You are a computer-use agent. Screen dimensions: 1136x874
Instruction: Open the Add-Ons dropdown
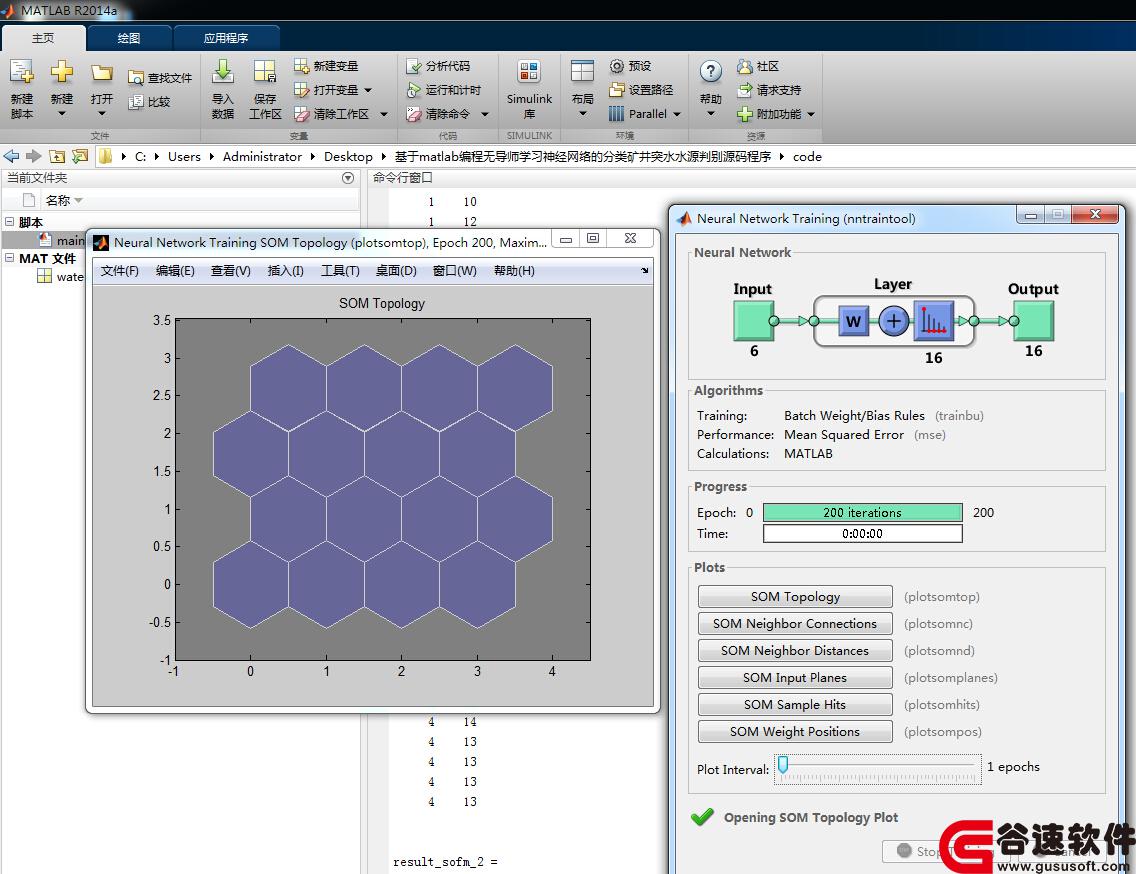click(811, 114)
